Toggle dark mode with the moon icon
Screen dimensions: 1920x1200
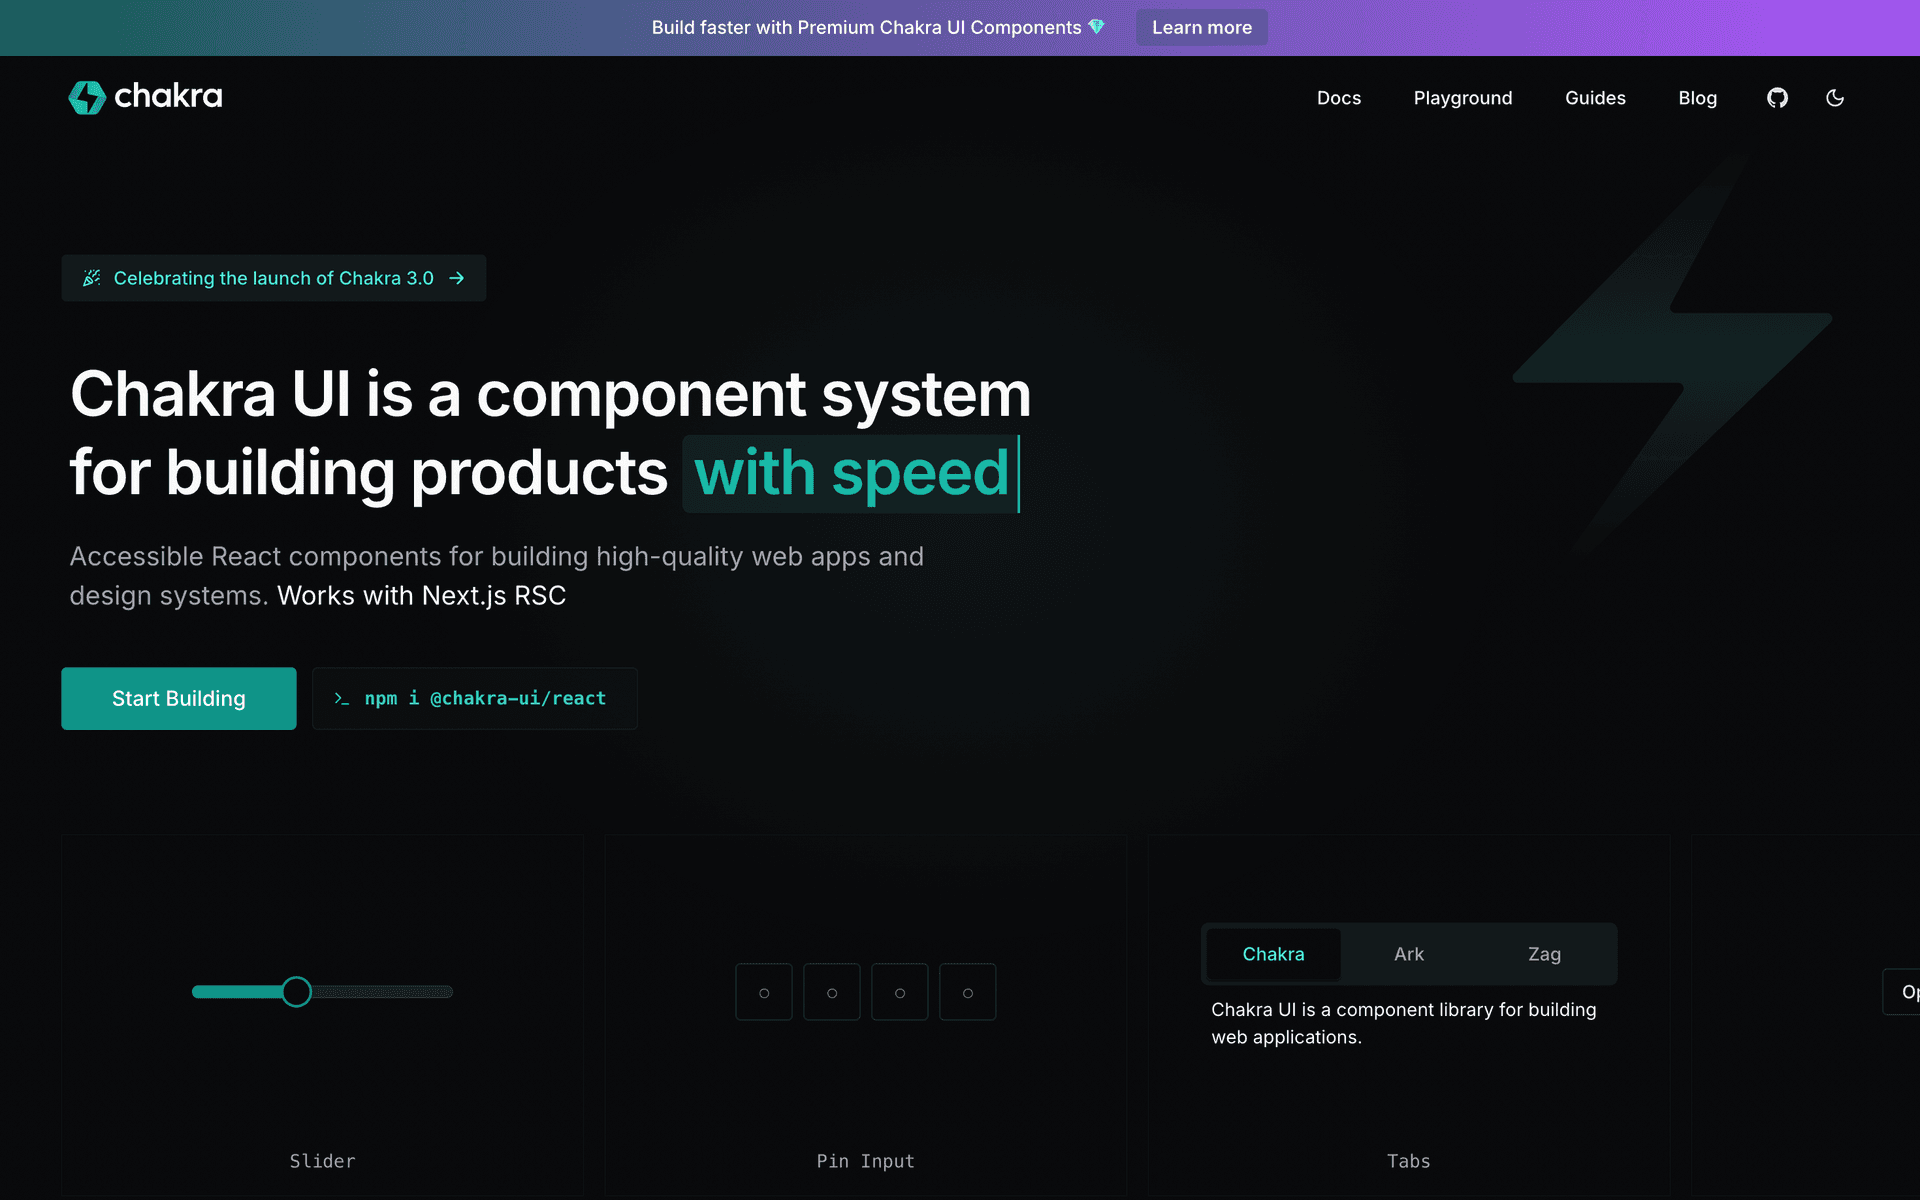(1835, 98)
